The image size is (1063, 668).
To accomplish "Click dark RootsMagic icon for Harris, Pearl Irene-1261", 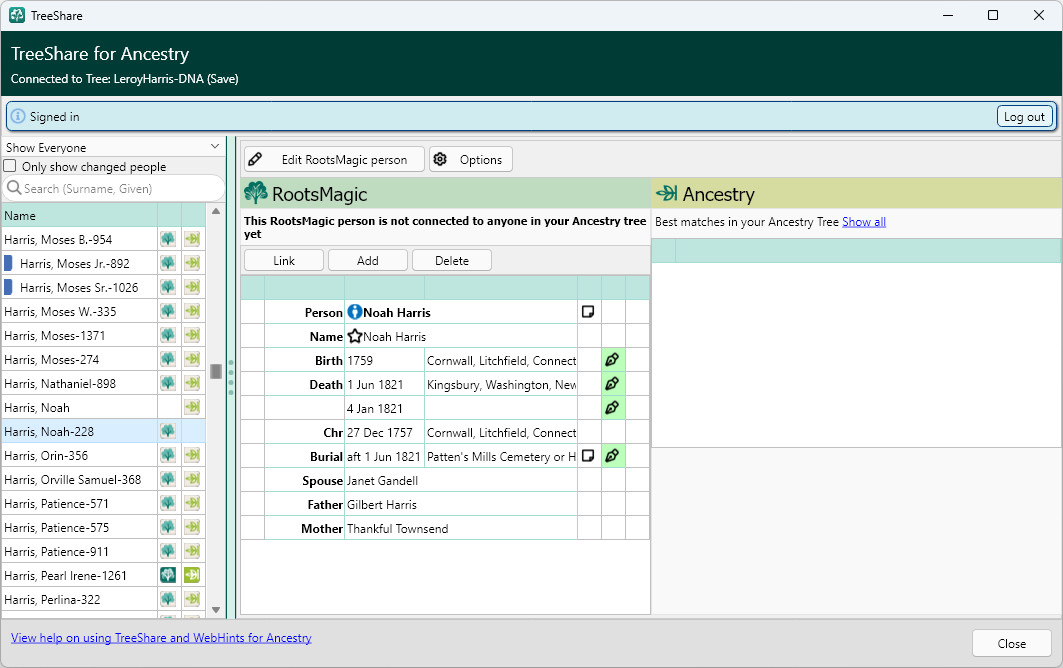I will (167, 575).
